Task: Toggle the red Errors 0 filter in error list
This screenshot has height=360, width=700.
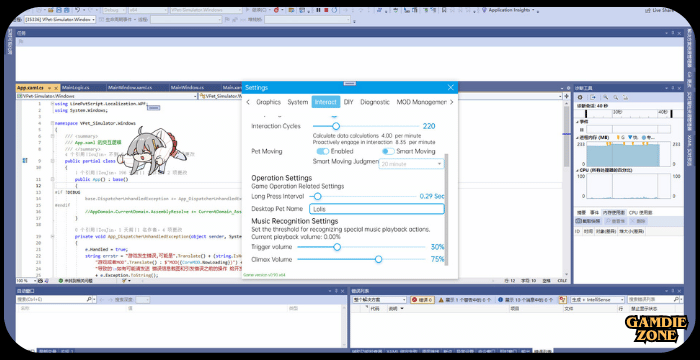Action: [422, 300]
